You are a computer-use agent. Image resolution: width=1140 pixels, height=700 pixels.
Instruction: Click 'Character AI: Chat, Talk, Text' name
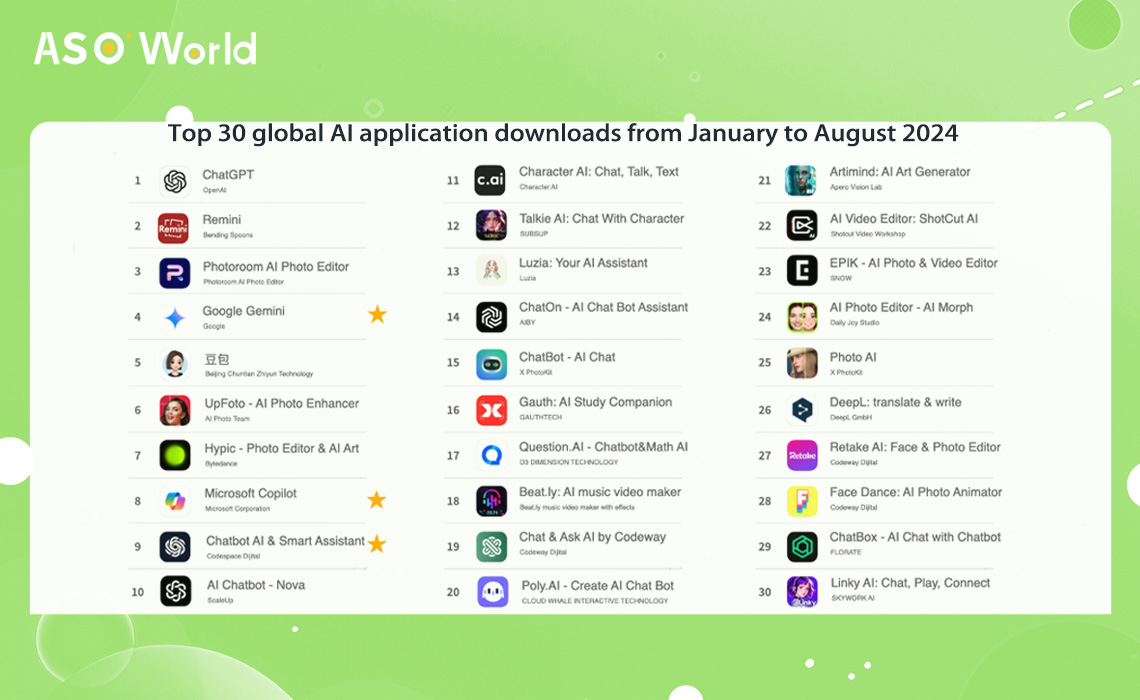coord(598,172)
